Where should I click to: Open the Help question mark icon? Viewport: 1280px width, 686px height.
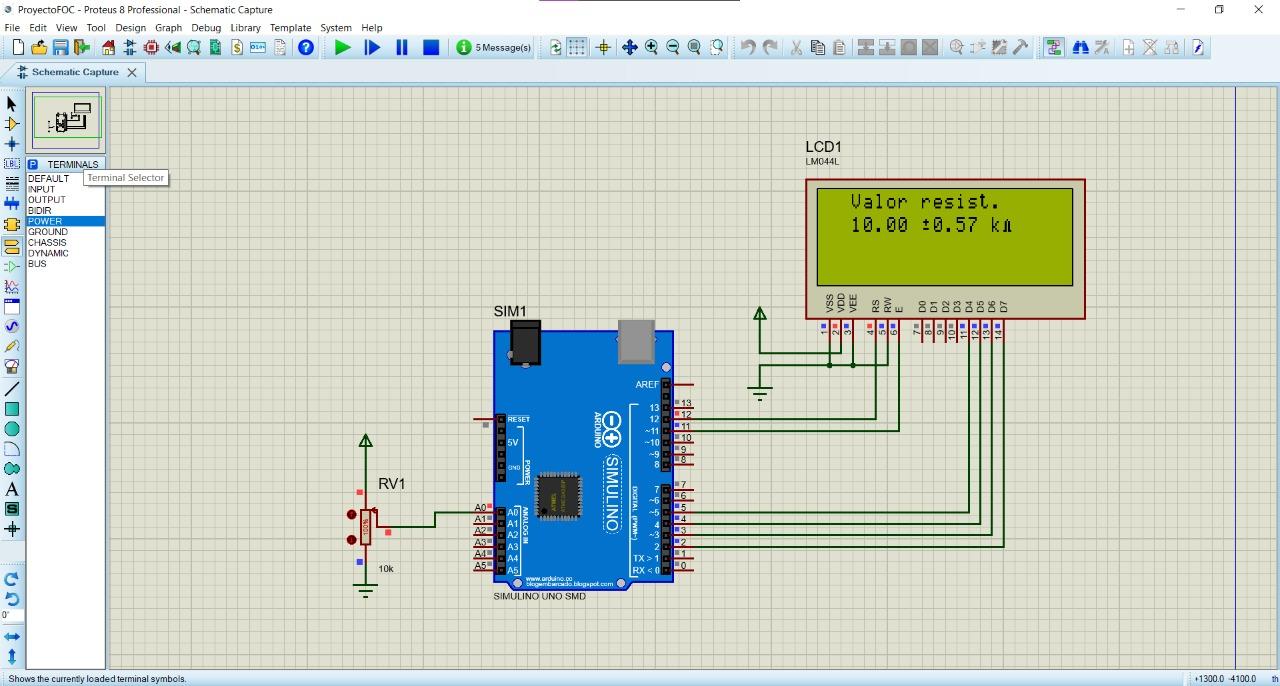coord(306,47)
